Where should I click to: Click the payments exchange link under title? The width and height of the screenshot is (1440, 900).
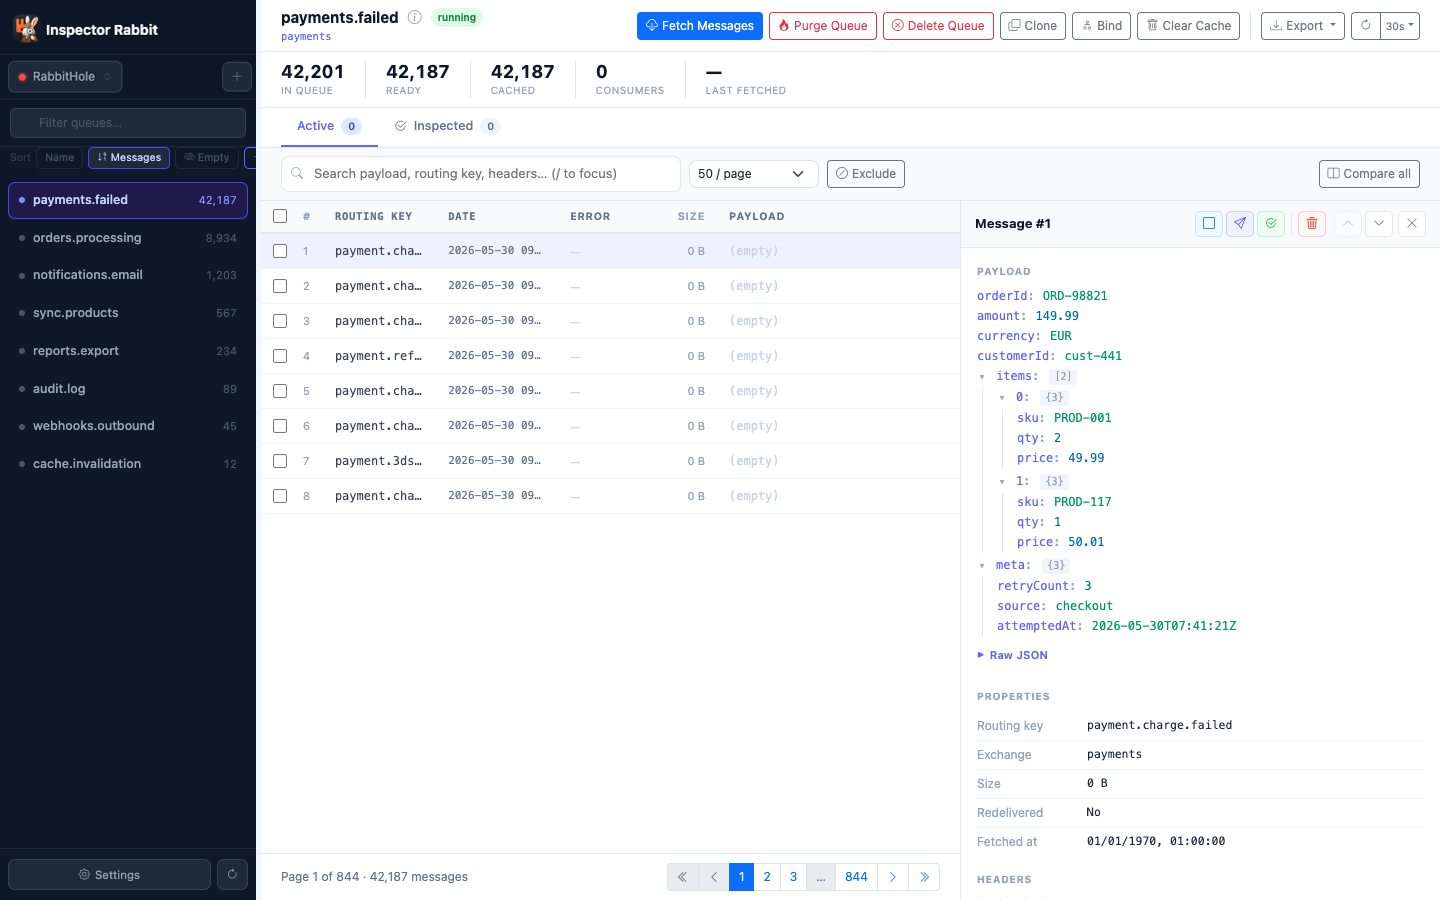pyautogui.click(x=306, y=37)
